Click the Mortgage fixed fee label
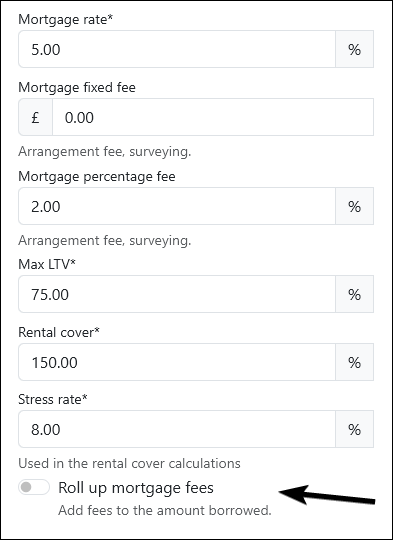The image size is (393, 540). (77, 87)
